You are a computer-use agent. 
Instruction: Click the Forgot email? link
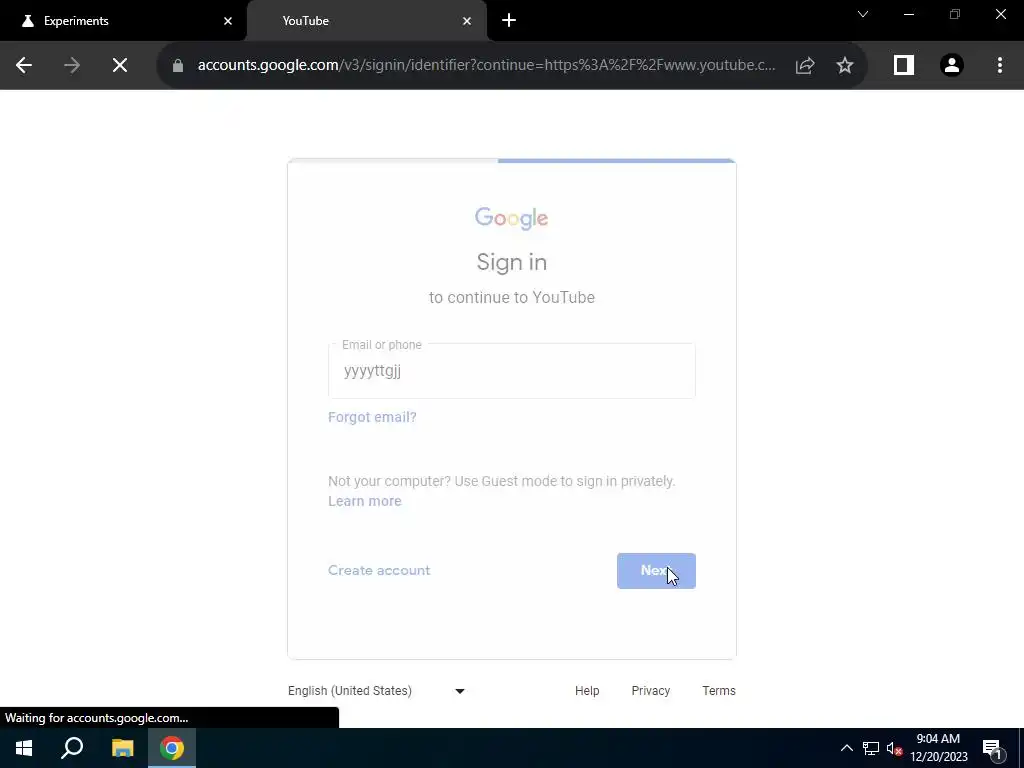[372, 417]
